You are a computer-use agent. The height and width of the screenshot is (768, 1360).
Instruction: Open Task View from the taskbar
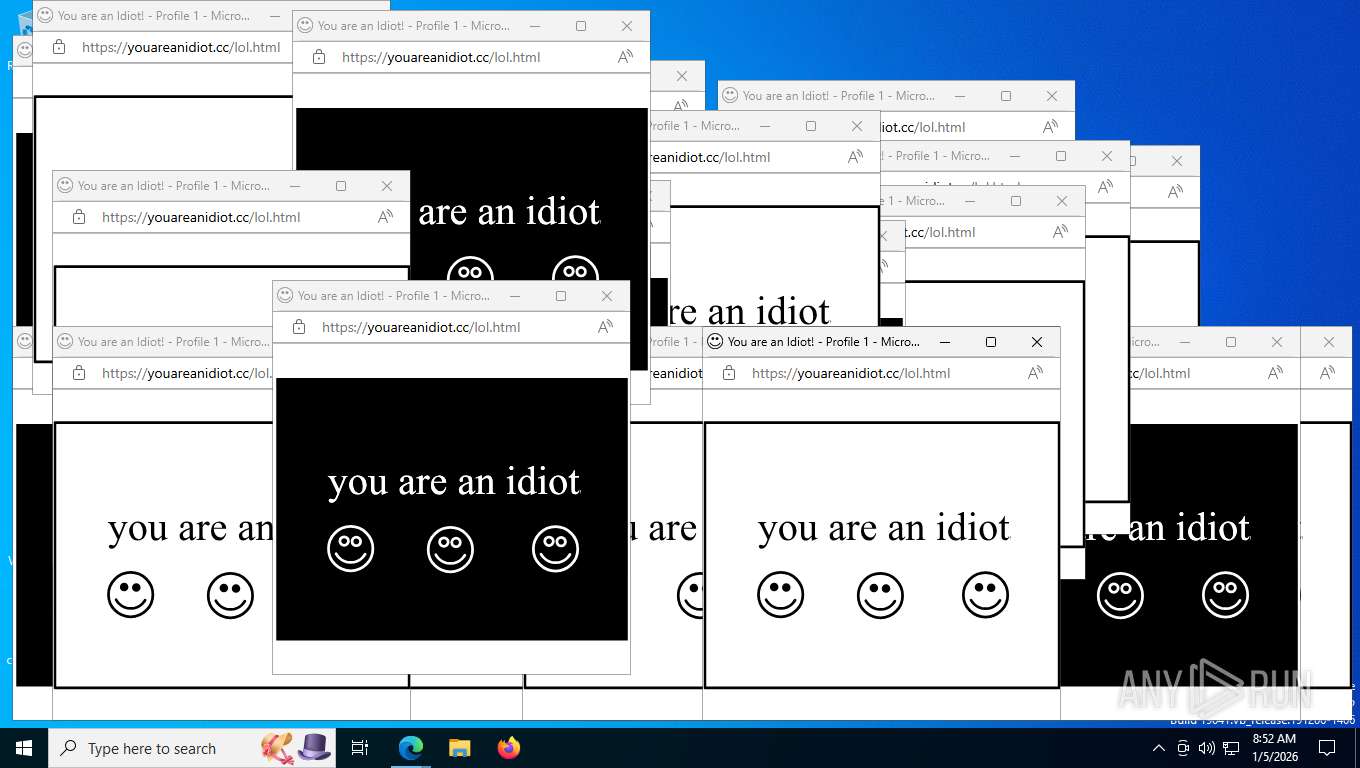point(360,748)
